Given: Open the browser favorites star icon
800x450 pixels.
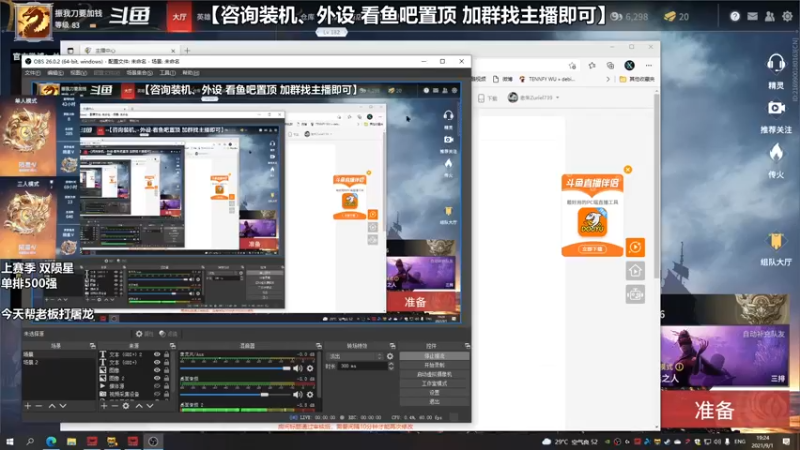Looking at the screenshot, I should 591,65.
